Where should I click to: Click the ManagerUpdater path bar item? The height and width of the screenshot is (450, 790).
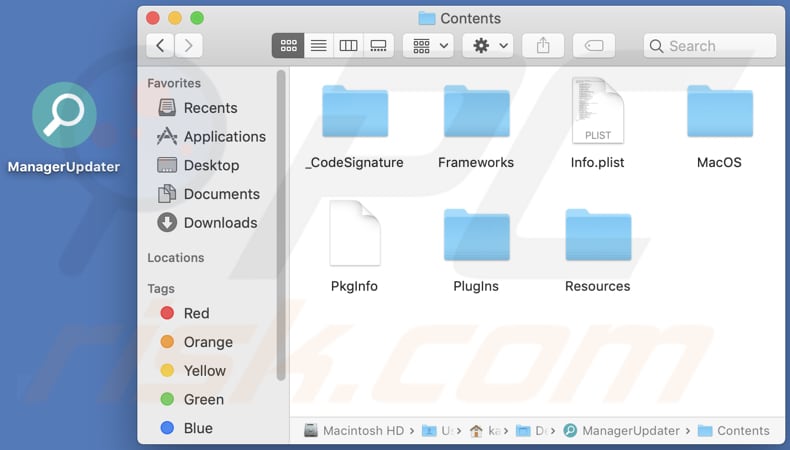point(622,431)
